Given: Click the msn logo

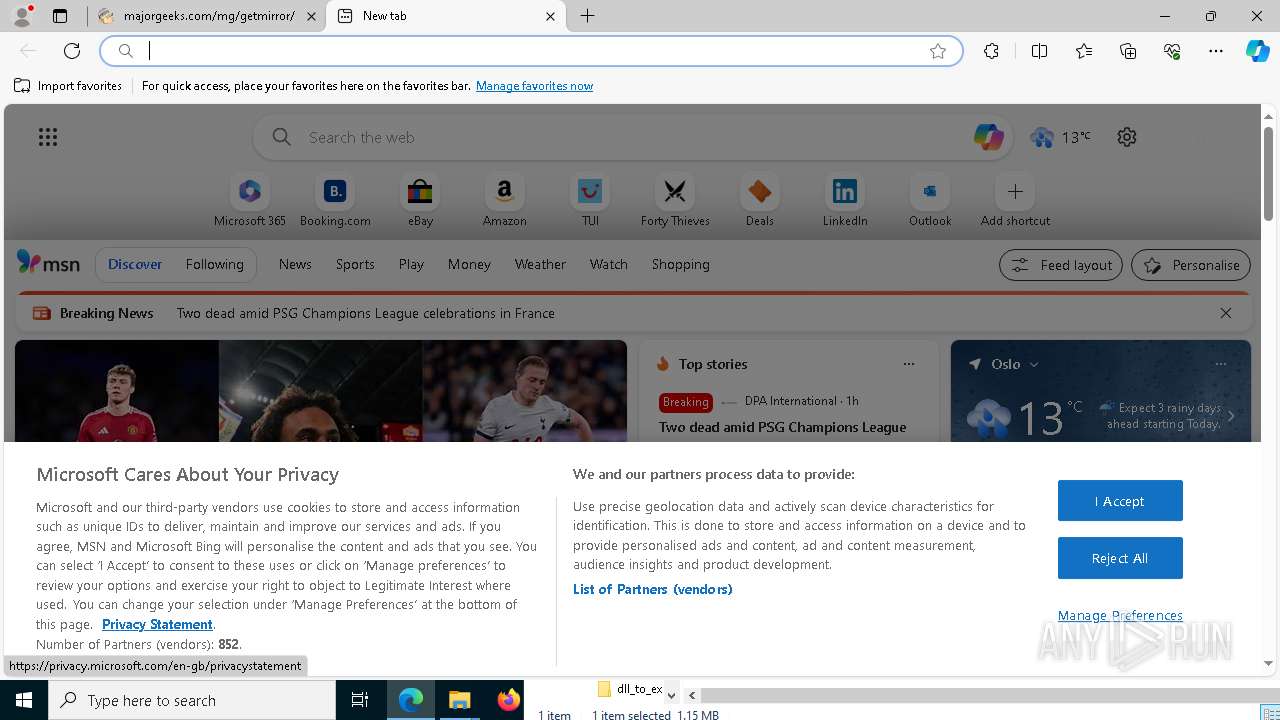Looking at the screenshot, I should click(x=48, y=263).
